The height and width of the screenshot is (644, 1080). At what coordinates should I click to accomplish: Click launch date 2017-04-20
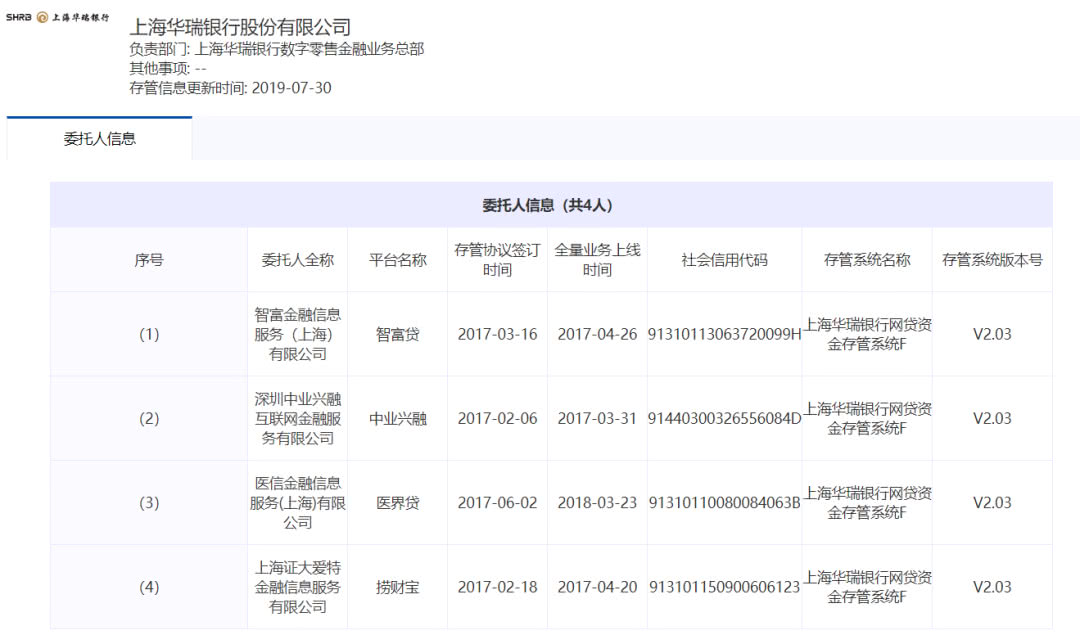pyautogui.click(x=597, y=587)
